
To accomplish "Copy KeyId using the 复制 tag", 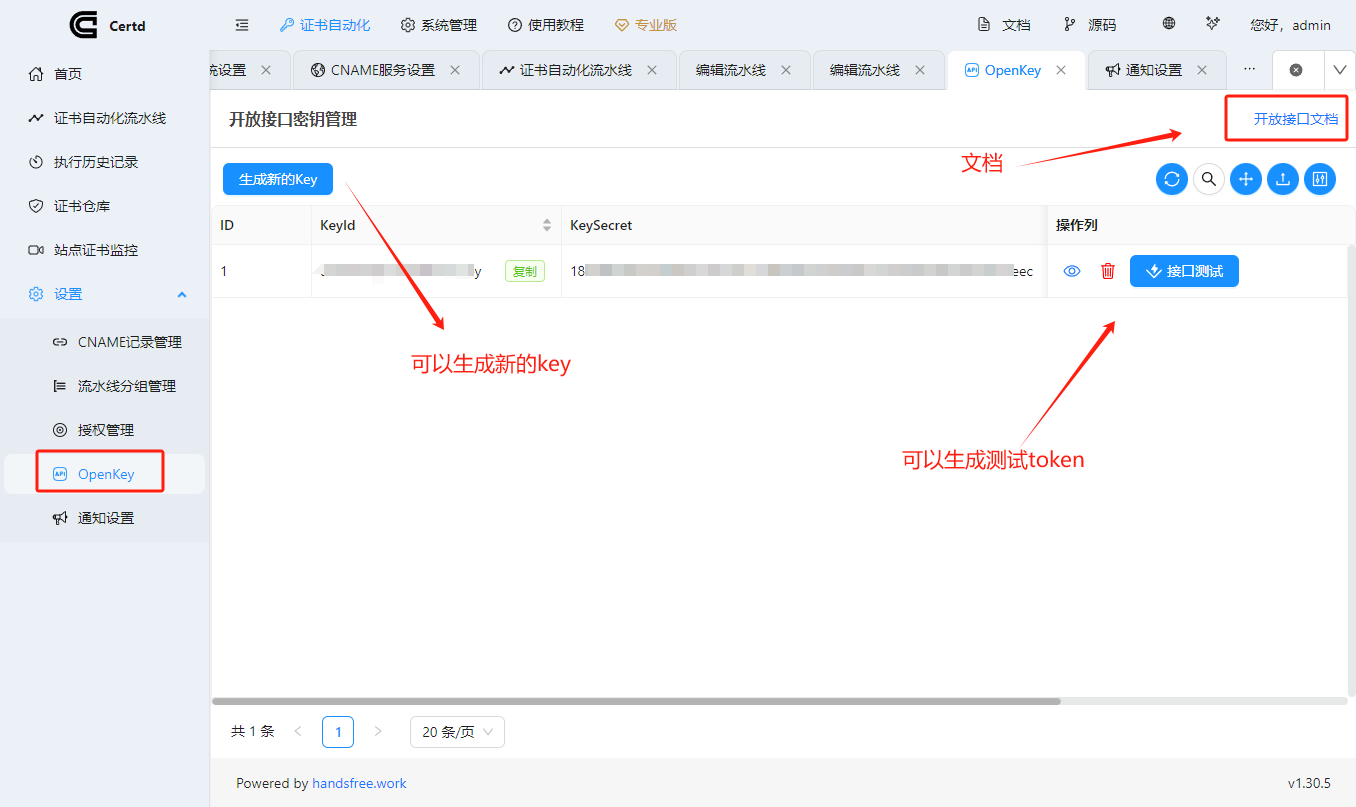I will click(x=525, y=271).
